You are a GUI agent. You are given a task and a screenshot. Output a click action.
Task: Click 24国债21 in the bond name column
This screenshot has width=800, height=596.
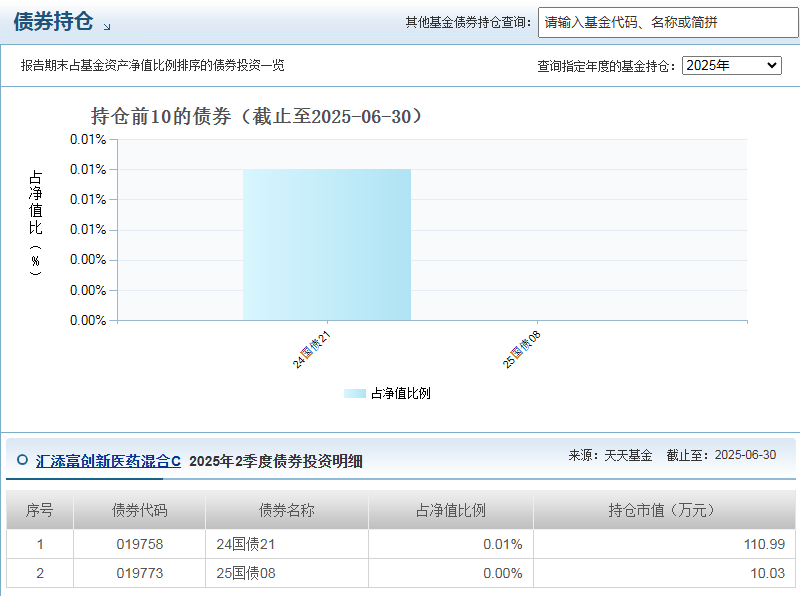click(245, 544)
